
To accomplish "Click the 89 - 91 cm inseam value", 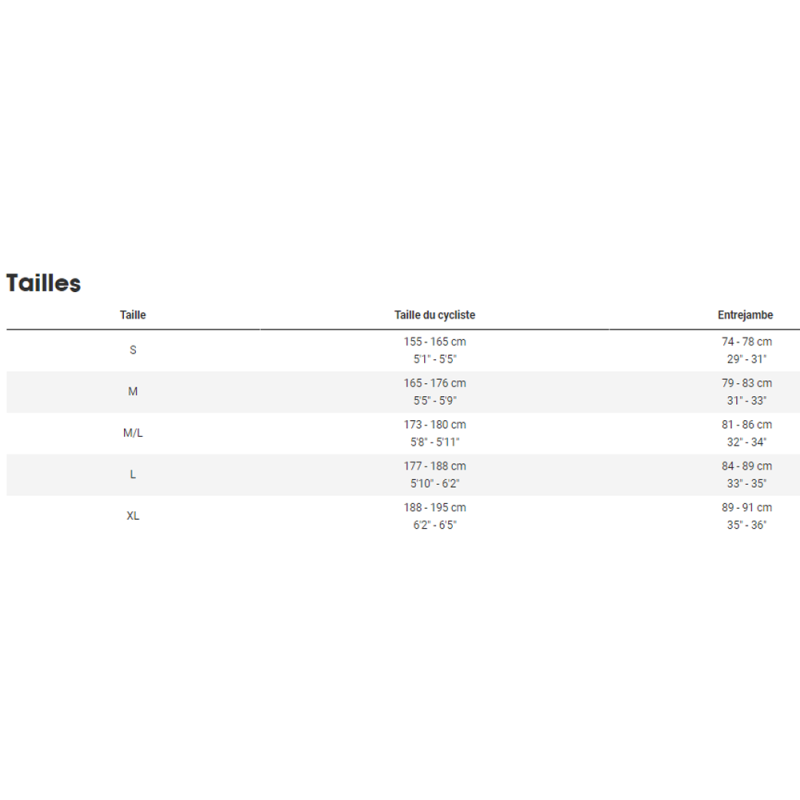I will pyautogui.click(x=746, y=507).
